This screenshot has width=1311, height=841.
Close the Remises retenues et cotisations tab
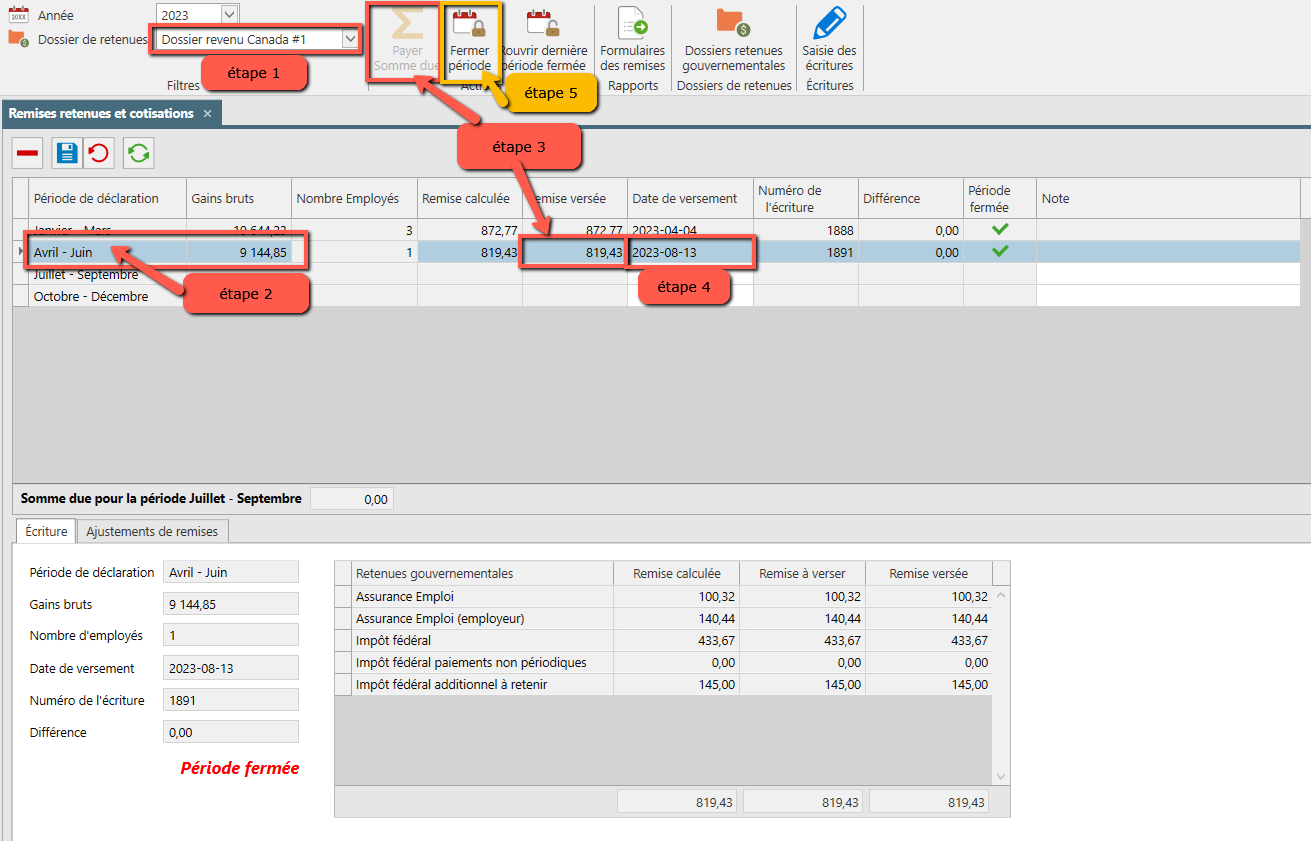pyautogui.click(x=207, y=114)
